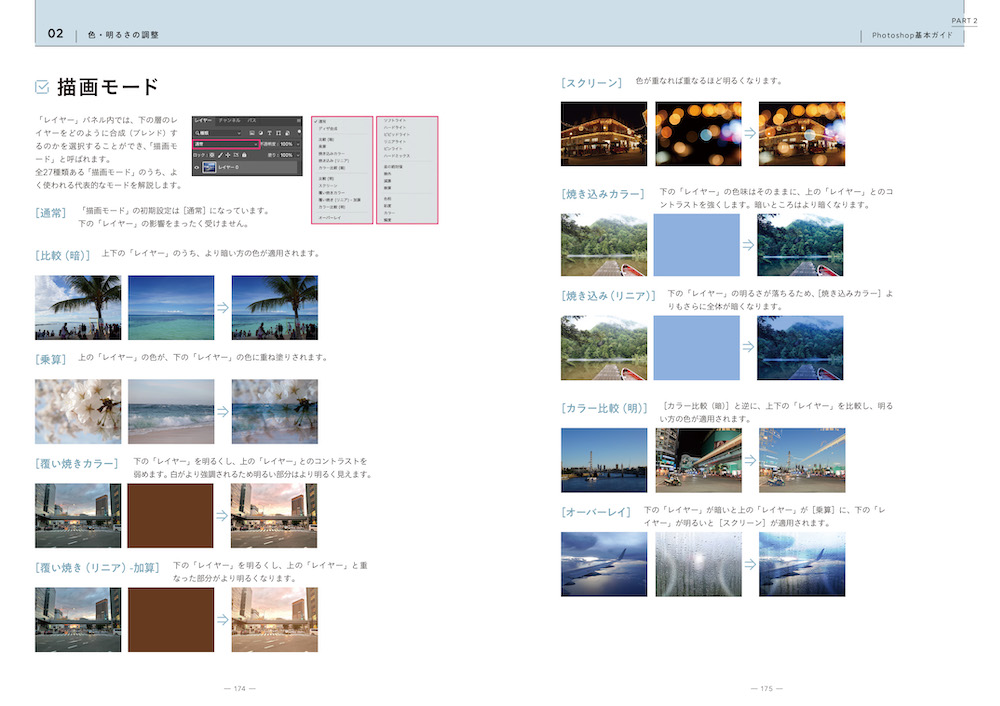Choose ハードミックス in the blend mode list
Image resolution: width=1000 pixels, height=706 pixels.
pos(397,156)
